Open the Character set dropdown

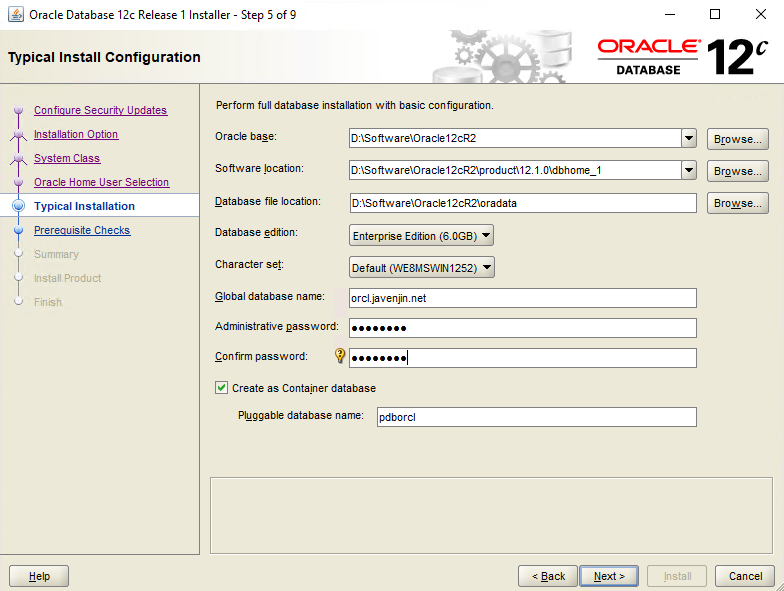tap(422, 268)
